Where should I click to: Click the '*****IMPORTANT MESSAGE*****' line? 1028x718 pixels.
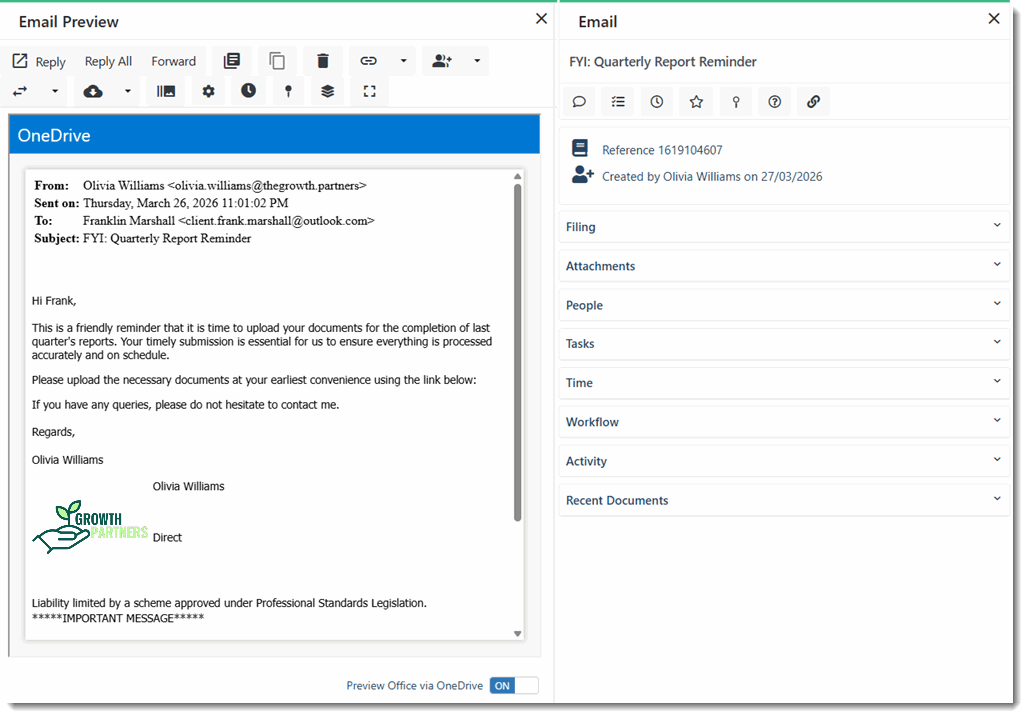coord(118,618)
